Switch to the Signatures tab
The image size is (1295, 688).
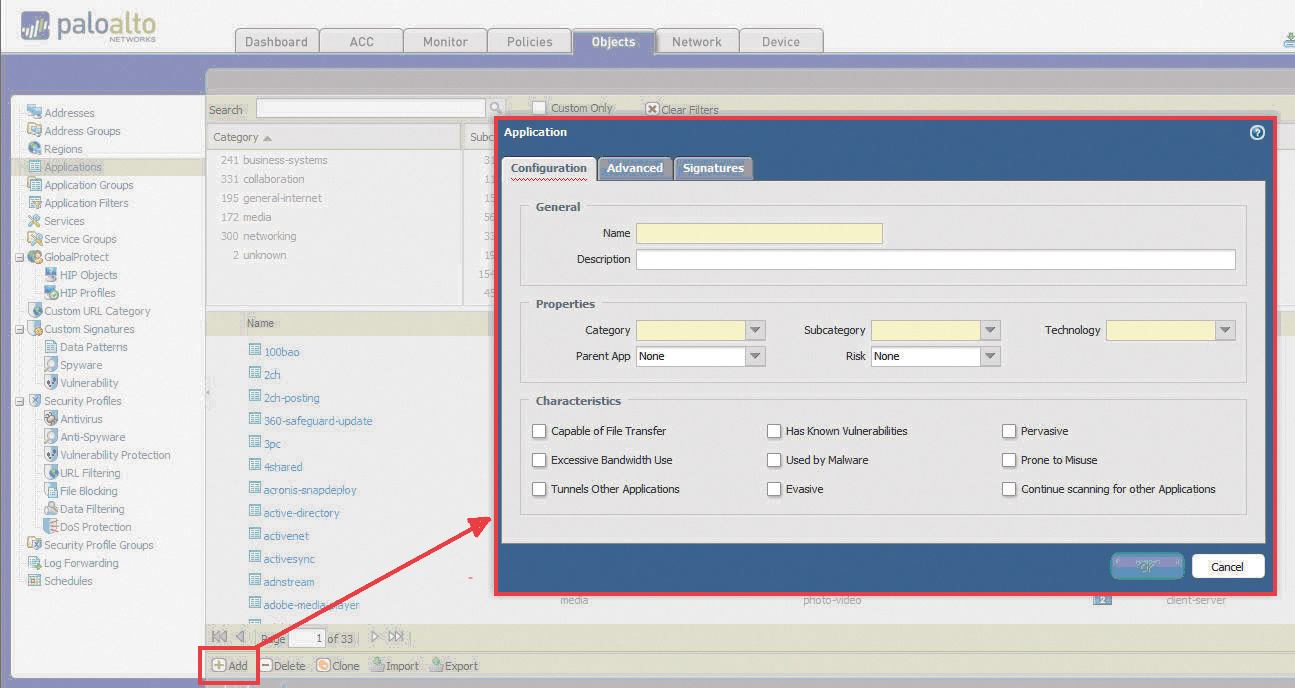coord(713,168)
